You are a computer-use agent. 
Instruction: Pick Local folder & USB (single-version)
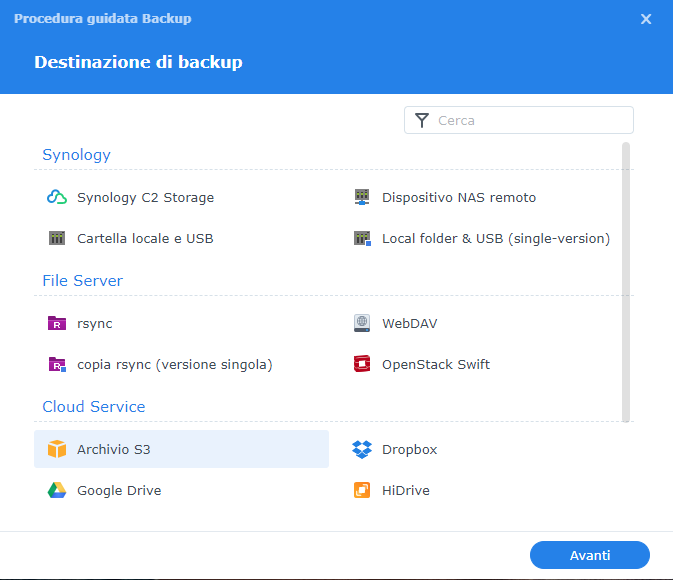pos(496,238)
